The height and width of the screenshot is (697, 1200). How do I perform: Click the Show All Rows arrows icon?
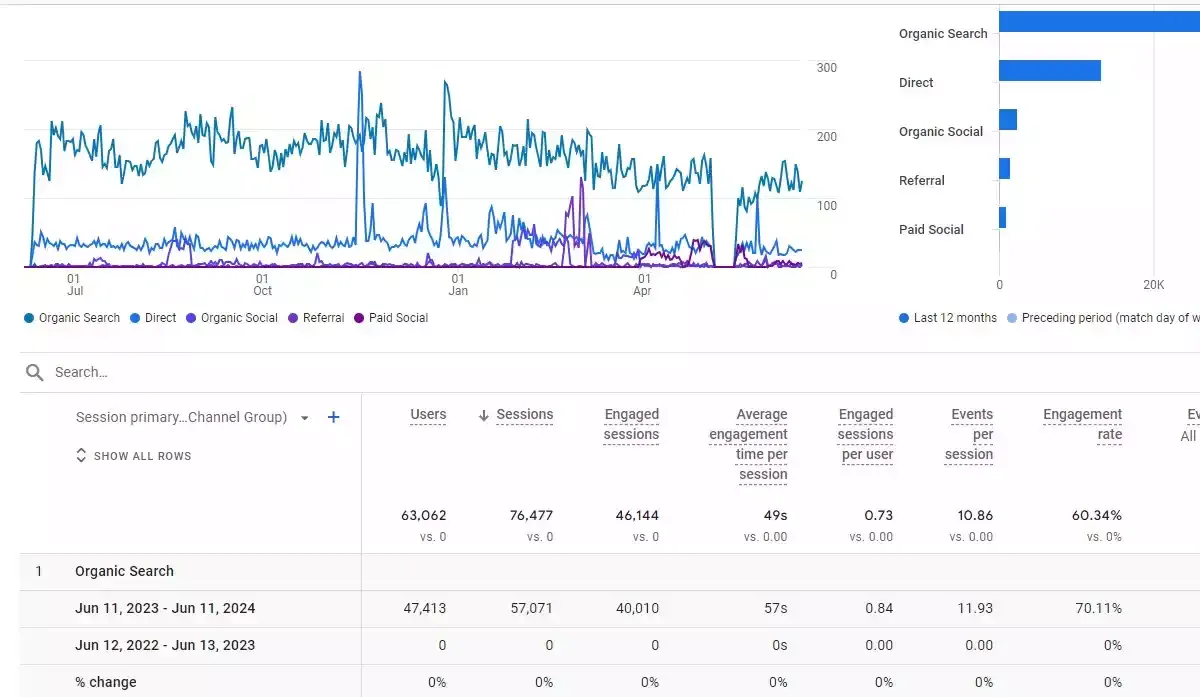(82, 455)
